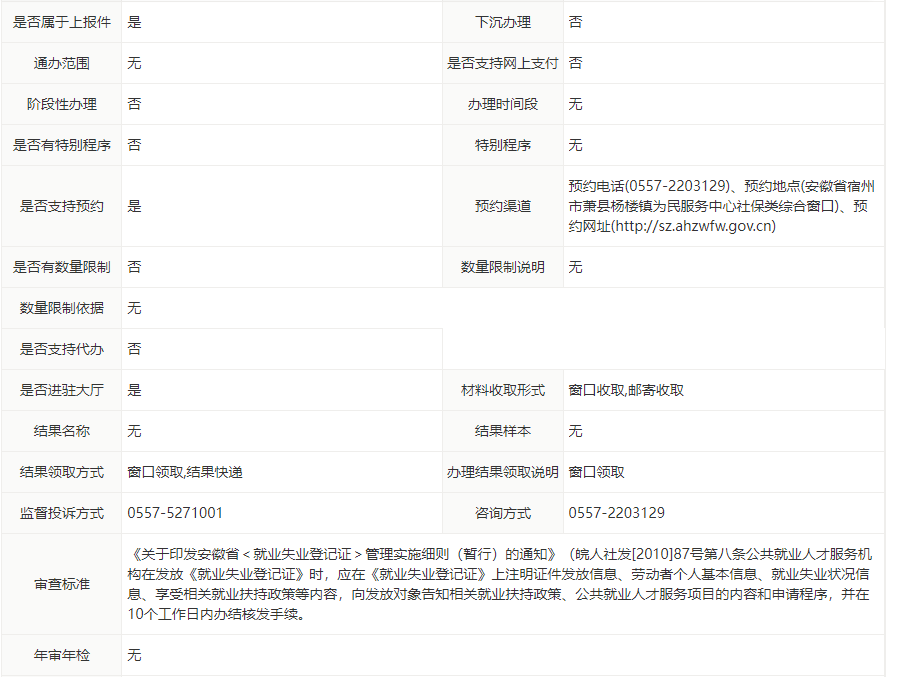Image resolution: width=898 pixels, height=677 pixels.
Task: Click the 是否支持代办 label cell
Action: coord(61,349)
